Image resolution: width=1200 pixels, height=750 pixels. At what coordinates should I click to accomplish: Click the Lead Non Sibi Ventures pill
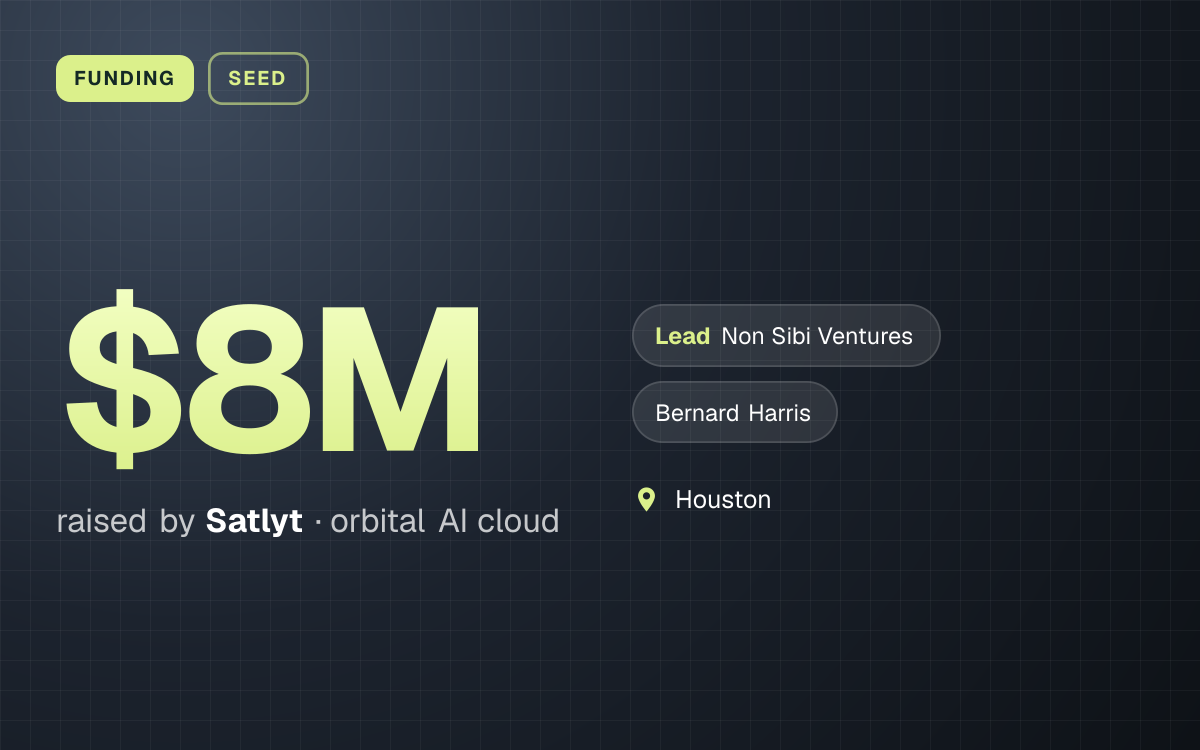pos(786,336)
